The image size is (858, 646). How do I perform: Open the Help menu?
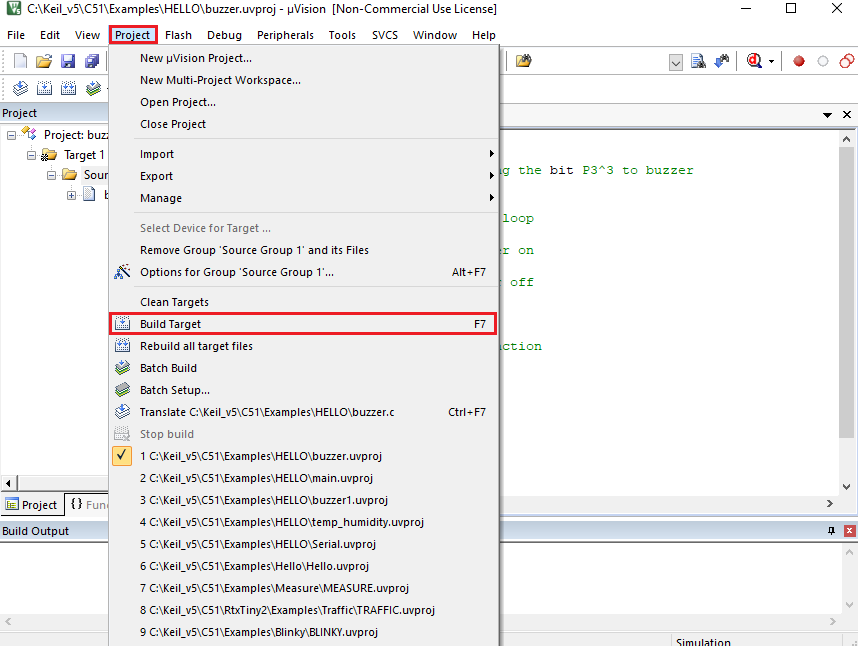[484, 35]
